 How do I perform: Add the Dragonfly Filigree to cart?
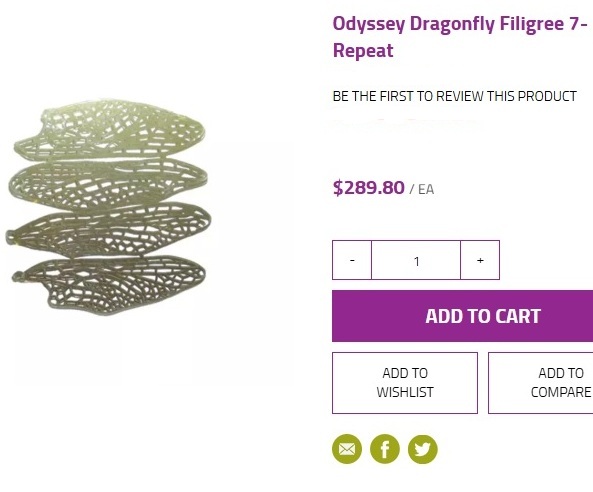click(x=463, y=316)
